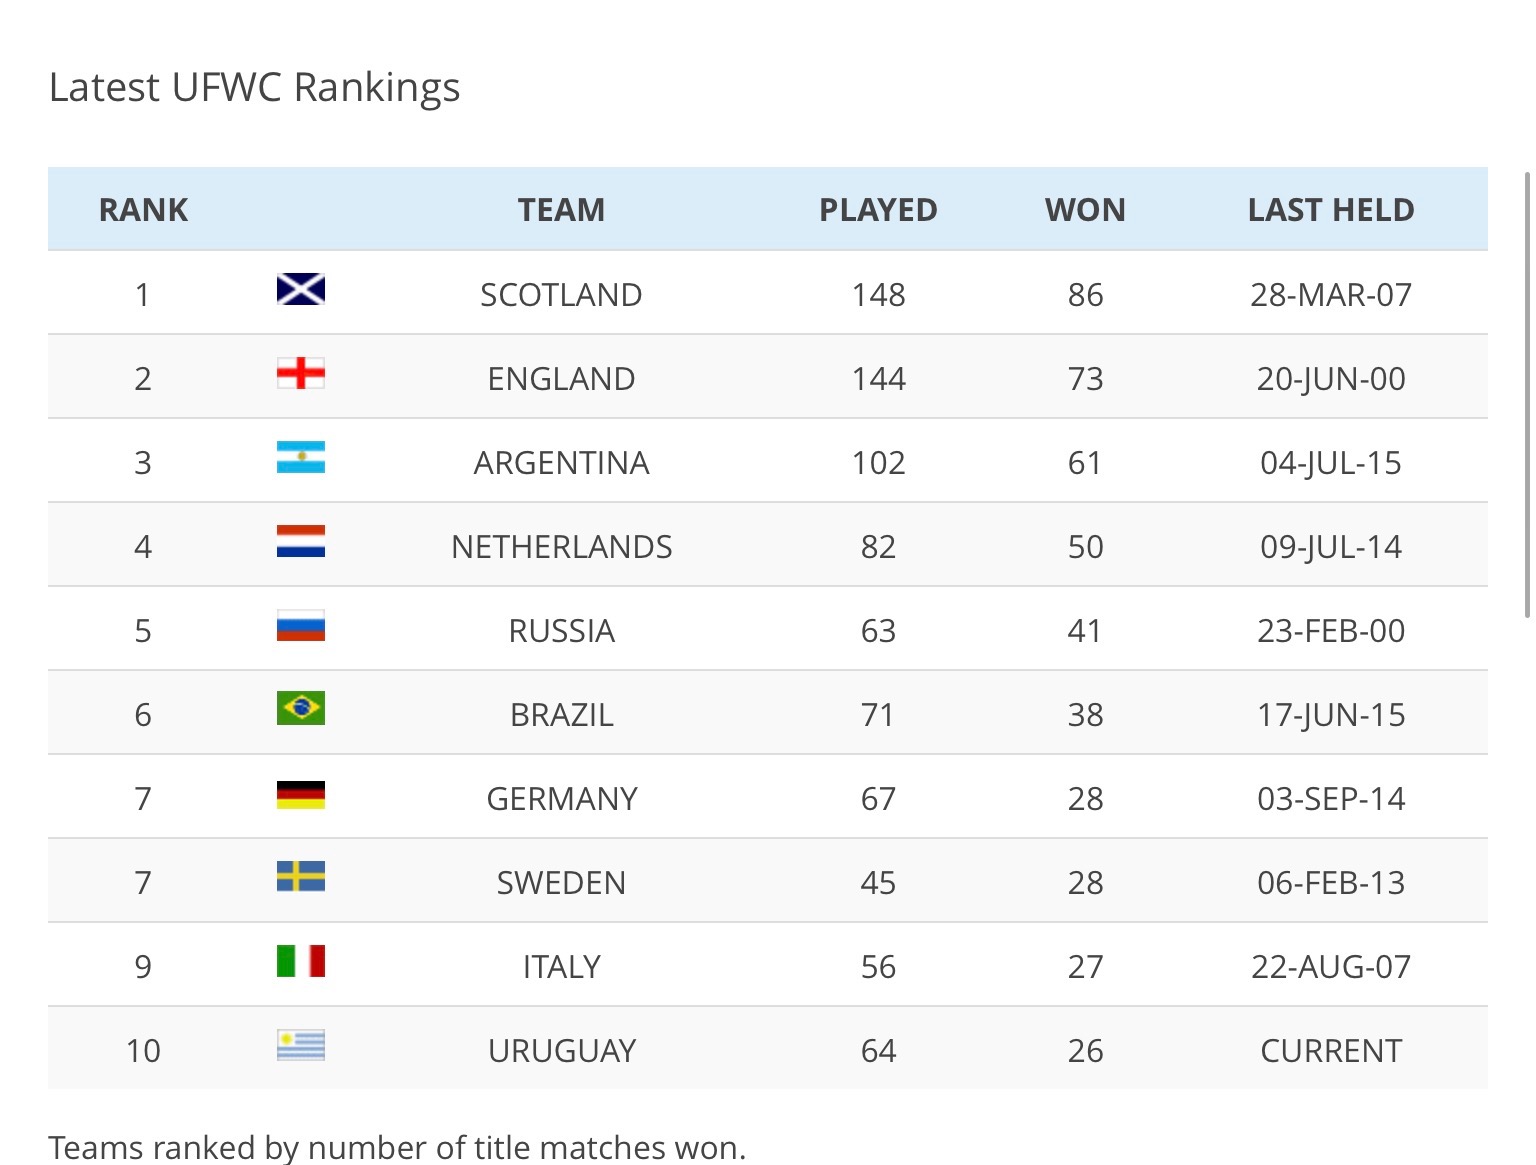Click the Argentina flag icon
Image resolution: width=1536 pixels, height=1165 pixels.
(x=299, y=461)
